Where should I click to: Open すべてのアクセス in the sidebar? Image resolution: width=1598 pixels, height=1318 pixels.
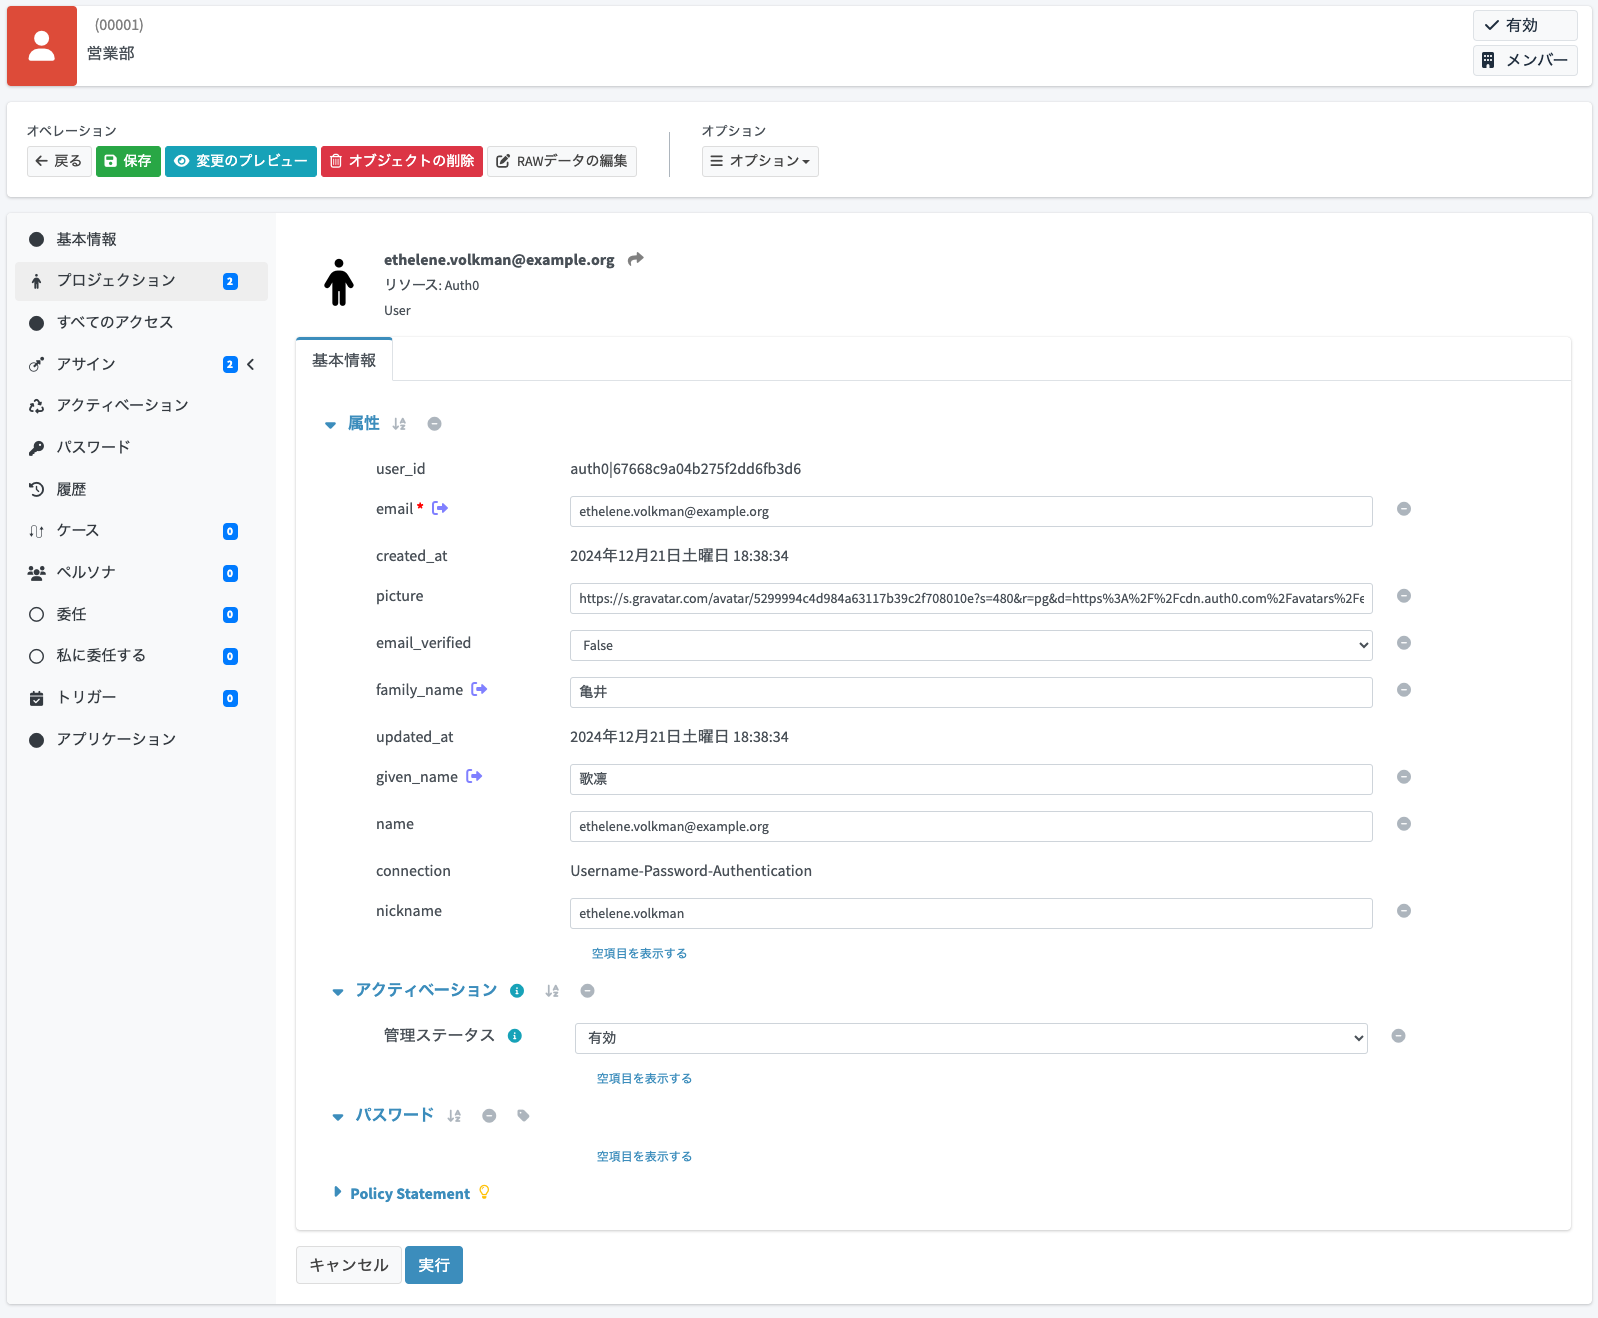[141, 322]
